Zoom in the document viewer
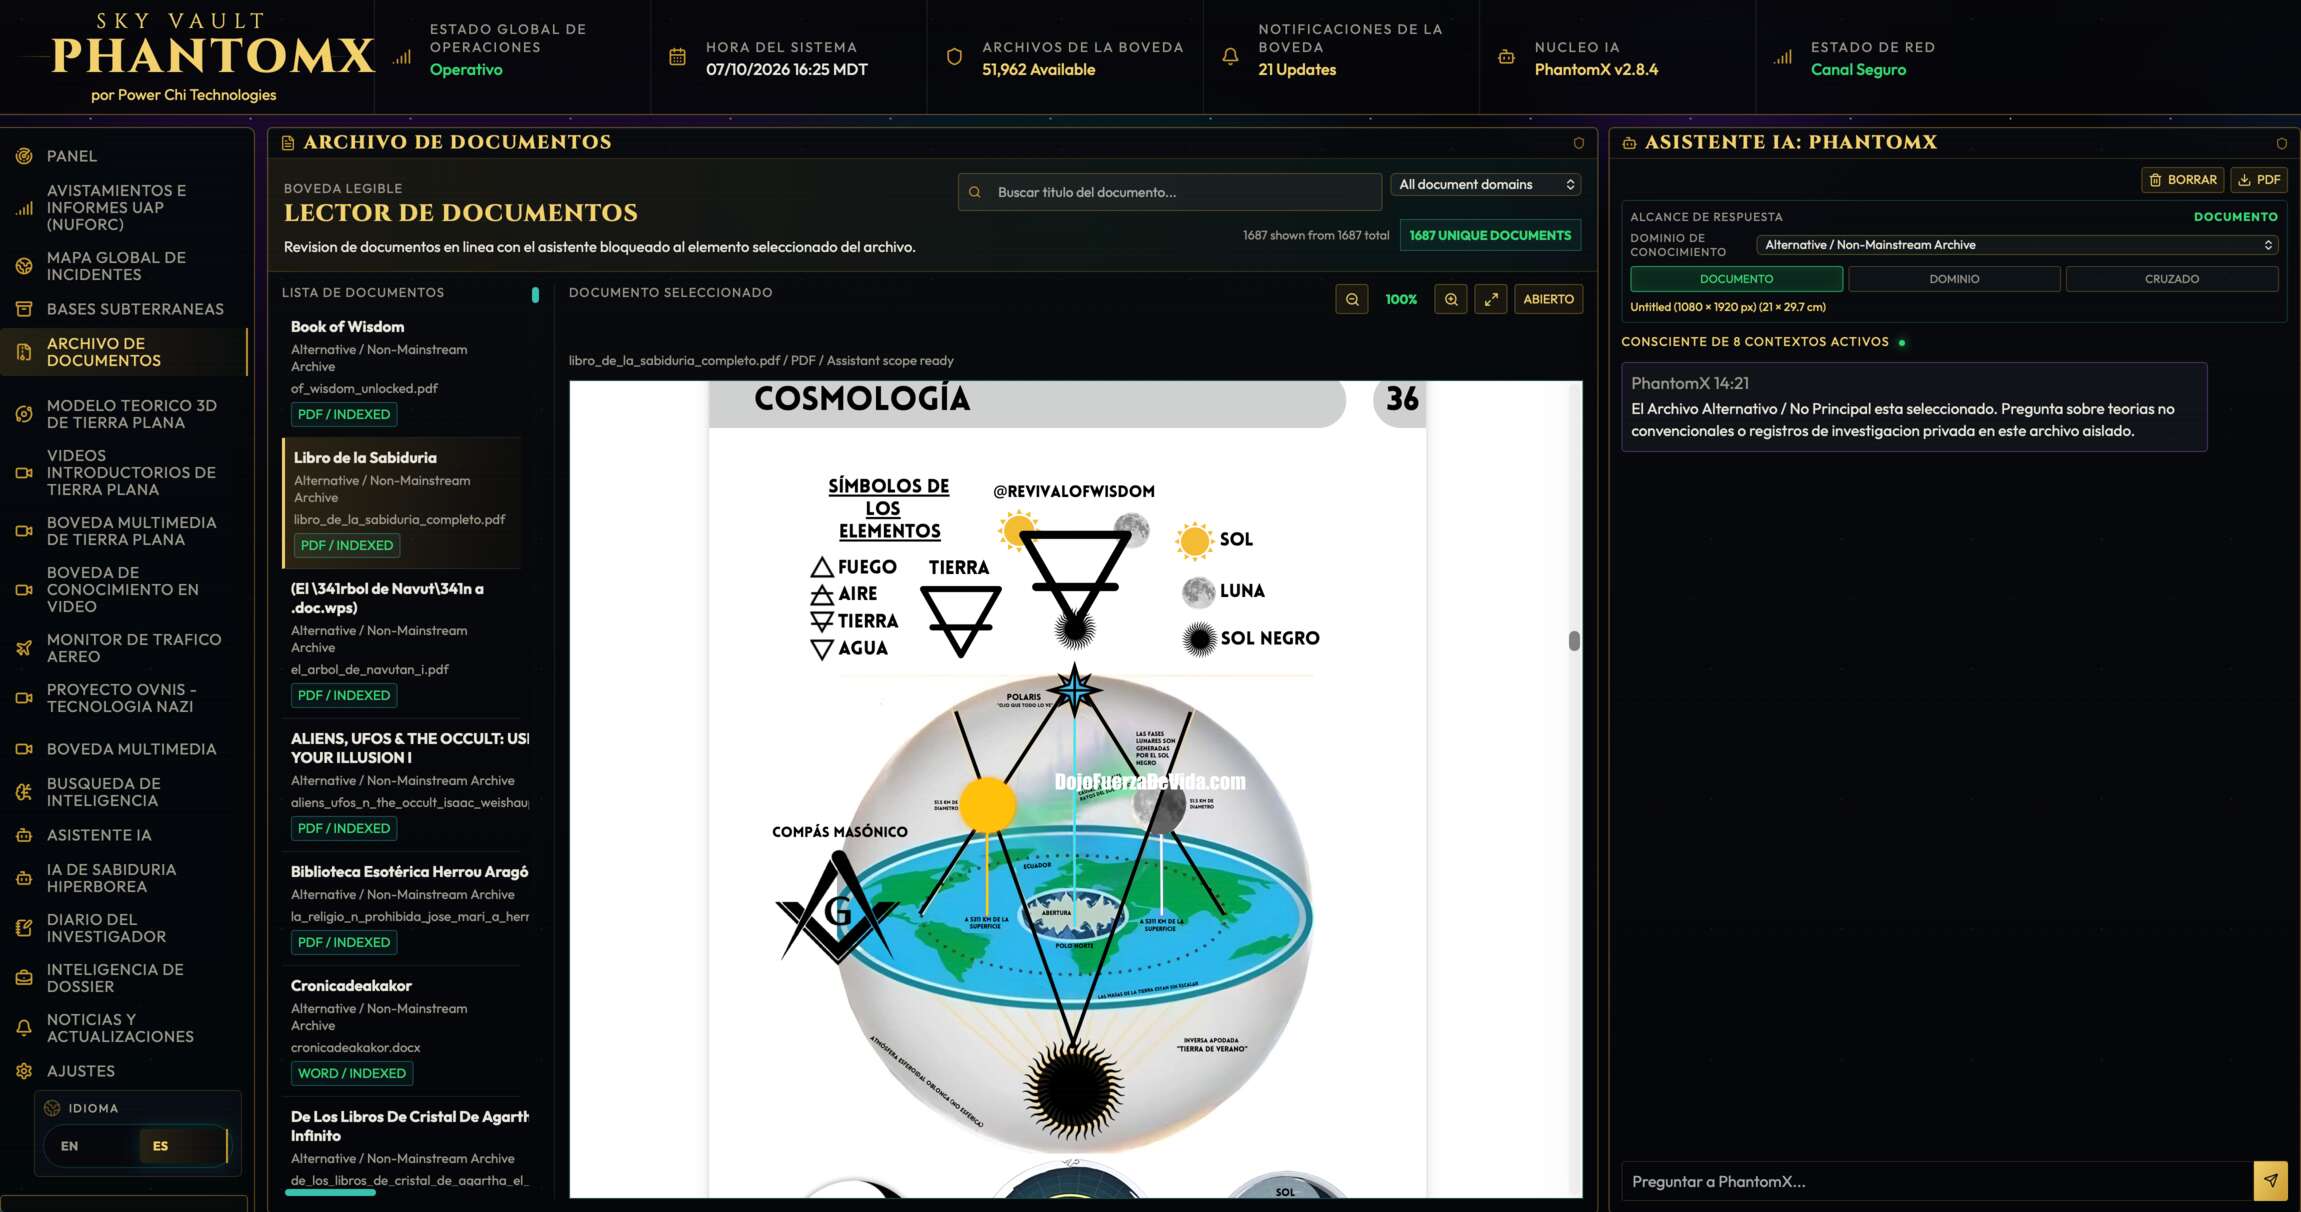This screenshot has height=1212, width=2301. pos(1451,299)
